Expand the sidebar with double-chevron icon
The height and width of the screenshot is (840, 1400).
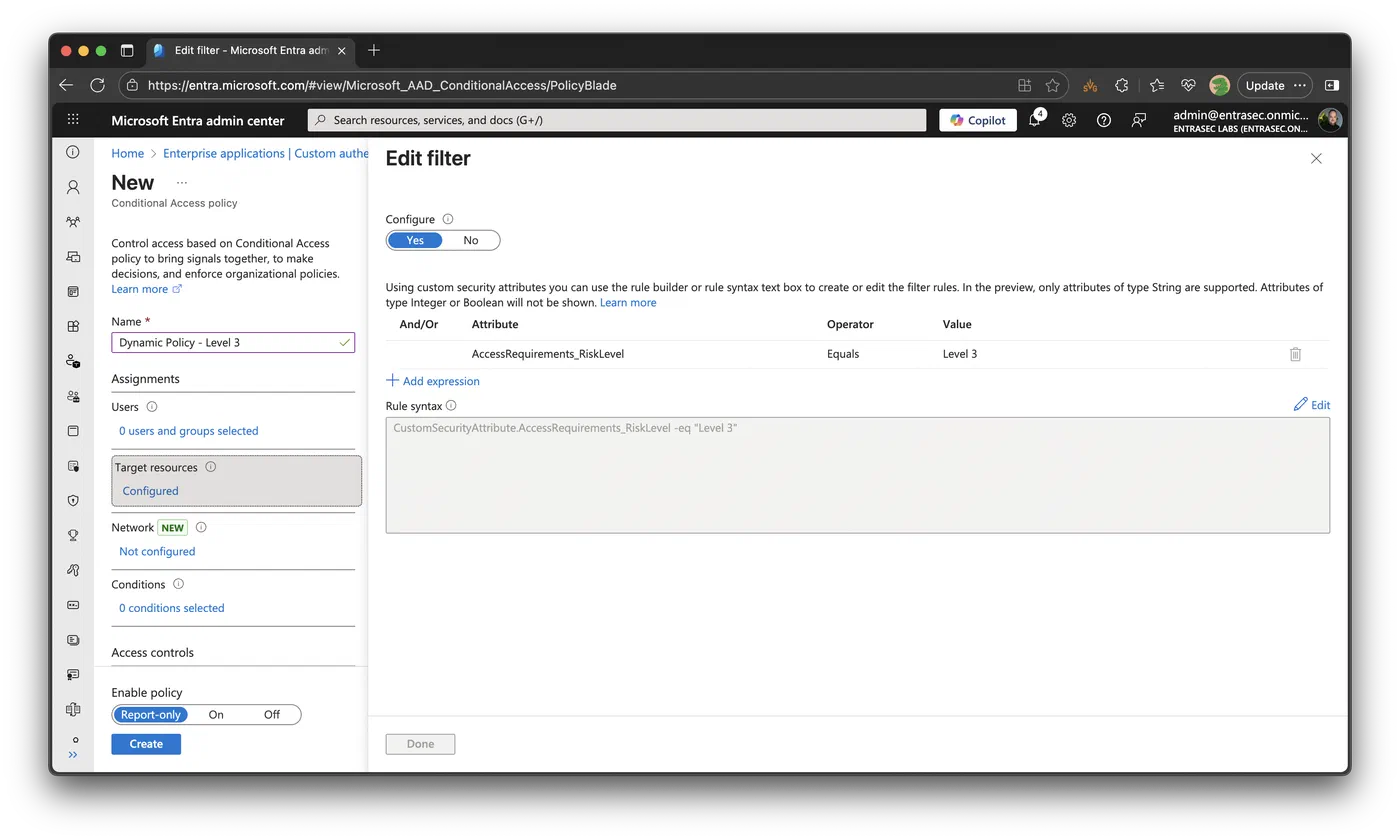click(73, 755)
